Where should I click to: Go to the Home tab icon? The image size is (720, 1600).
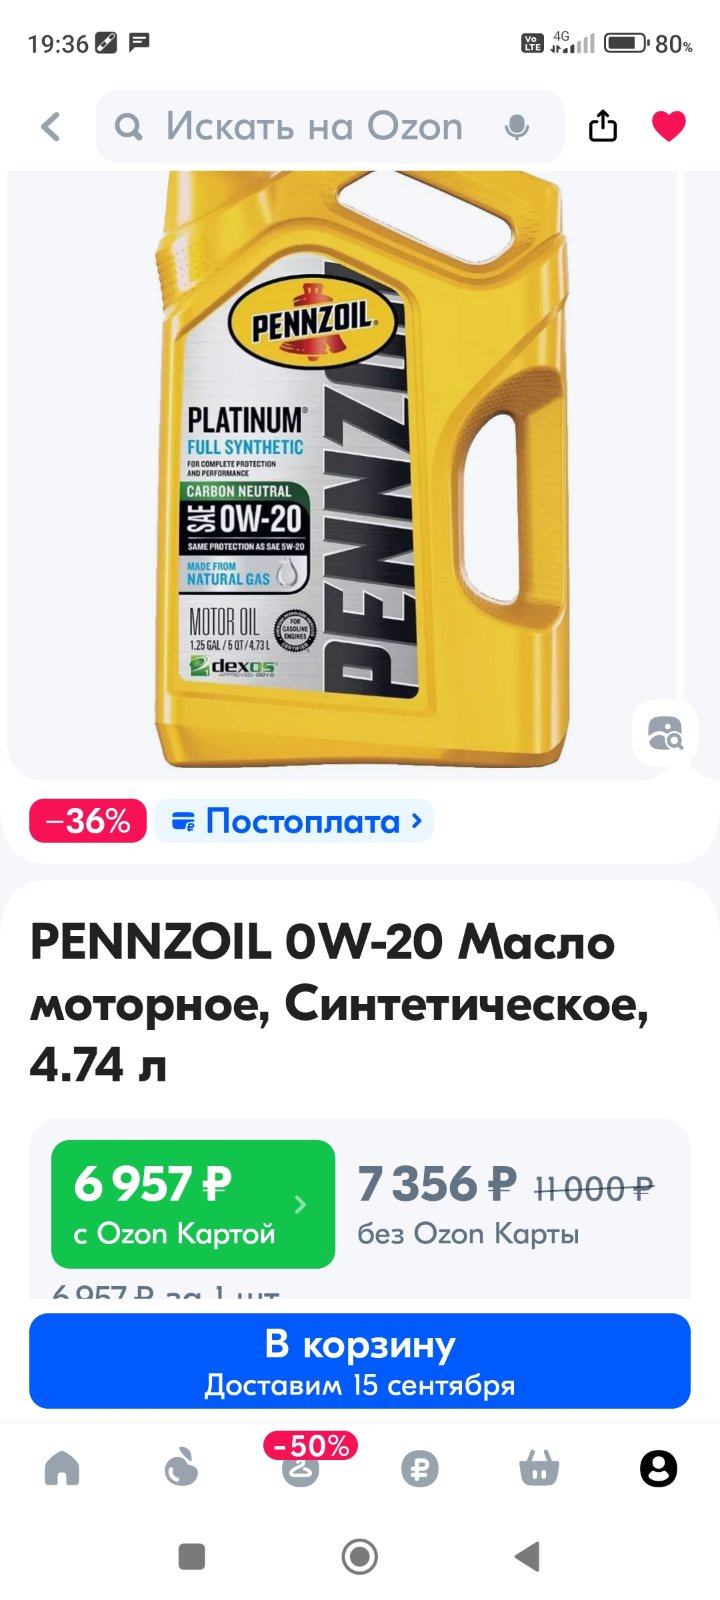[x=62, y=1468]
